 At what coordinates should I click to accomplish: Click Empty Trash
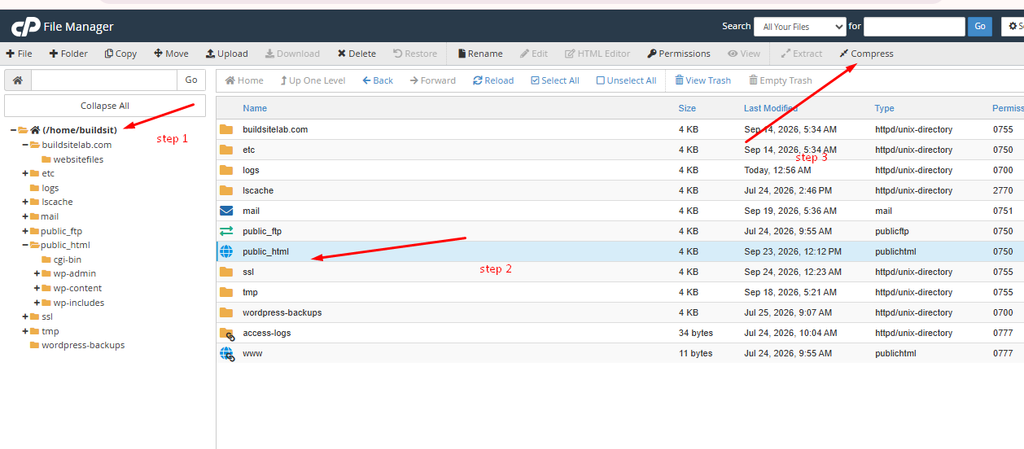(780, 80)
